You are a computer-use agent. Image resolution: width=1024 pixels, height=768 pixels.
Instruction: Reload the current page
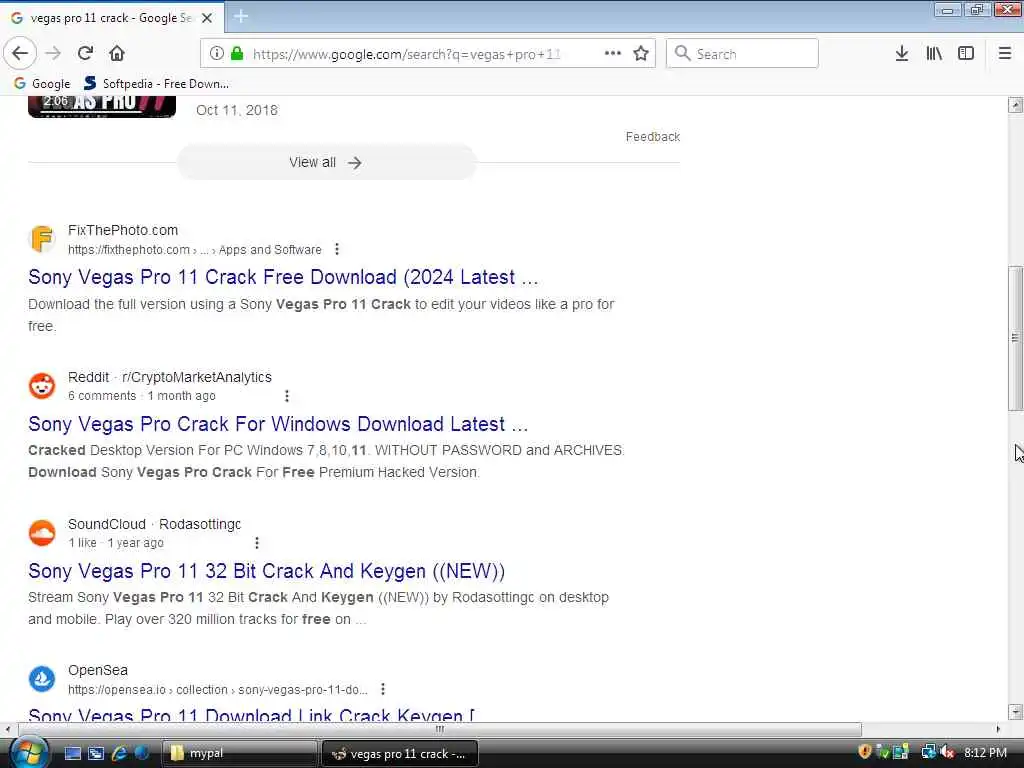point(85,54)
